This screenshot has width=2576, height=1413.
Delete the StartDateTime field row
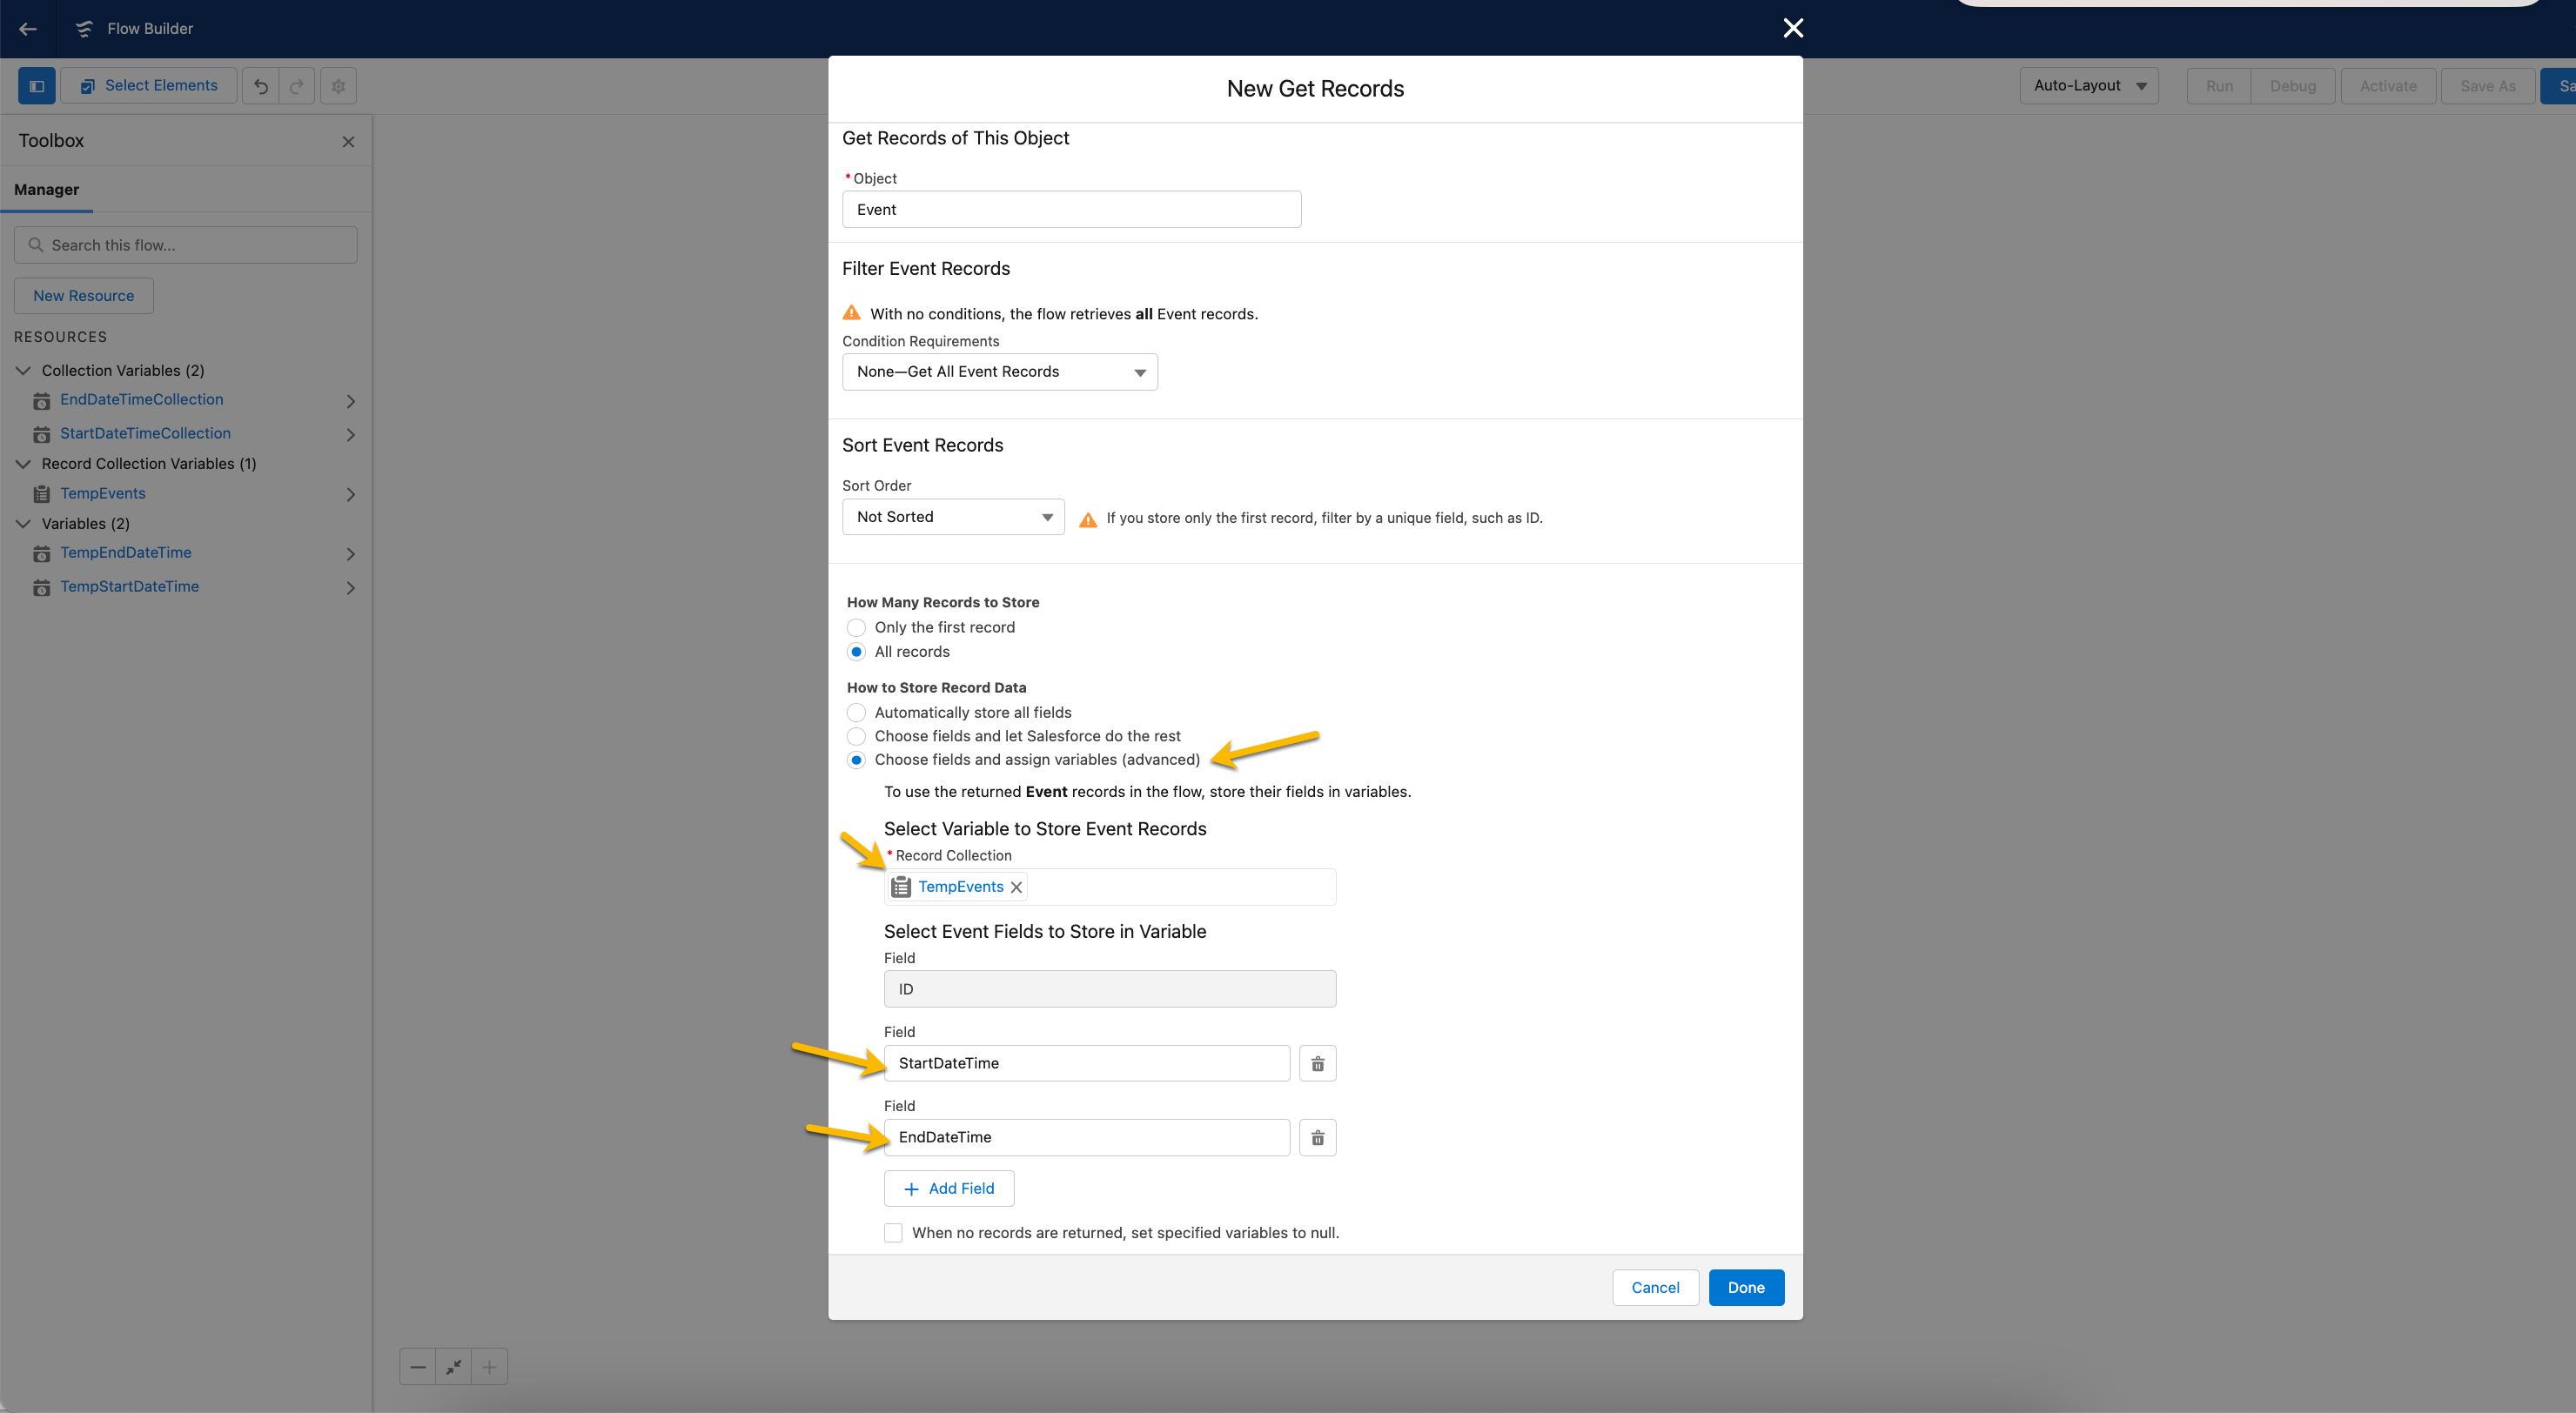[x=1317, y=1063]
